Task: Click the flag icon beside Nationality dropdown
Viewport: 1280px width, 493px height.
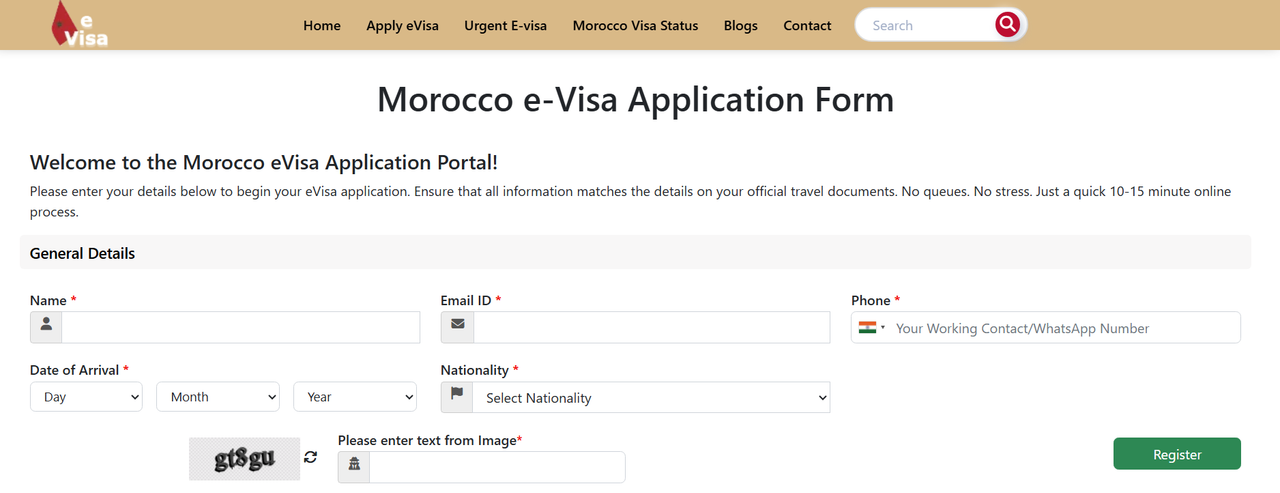Action: pos(457,397)
